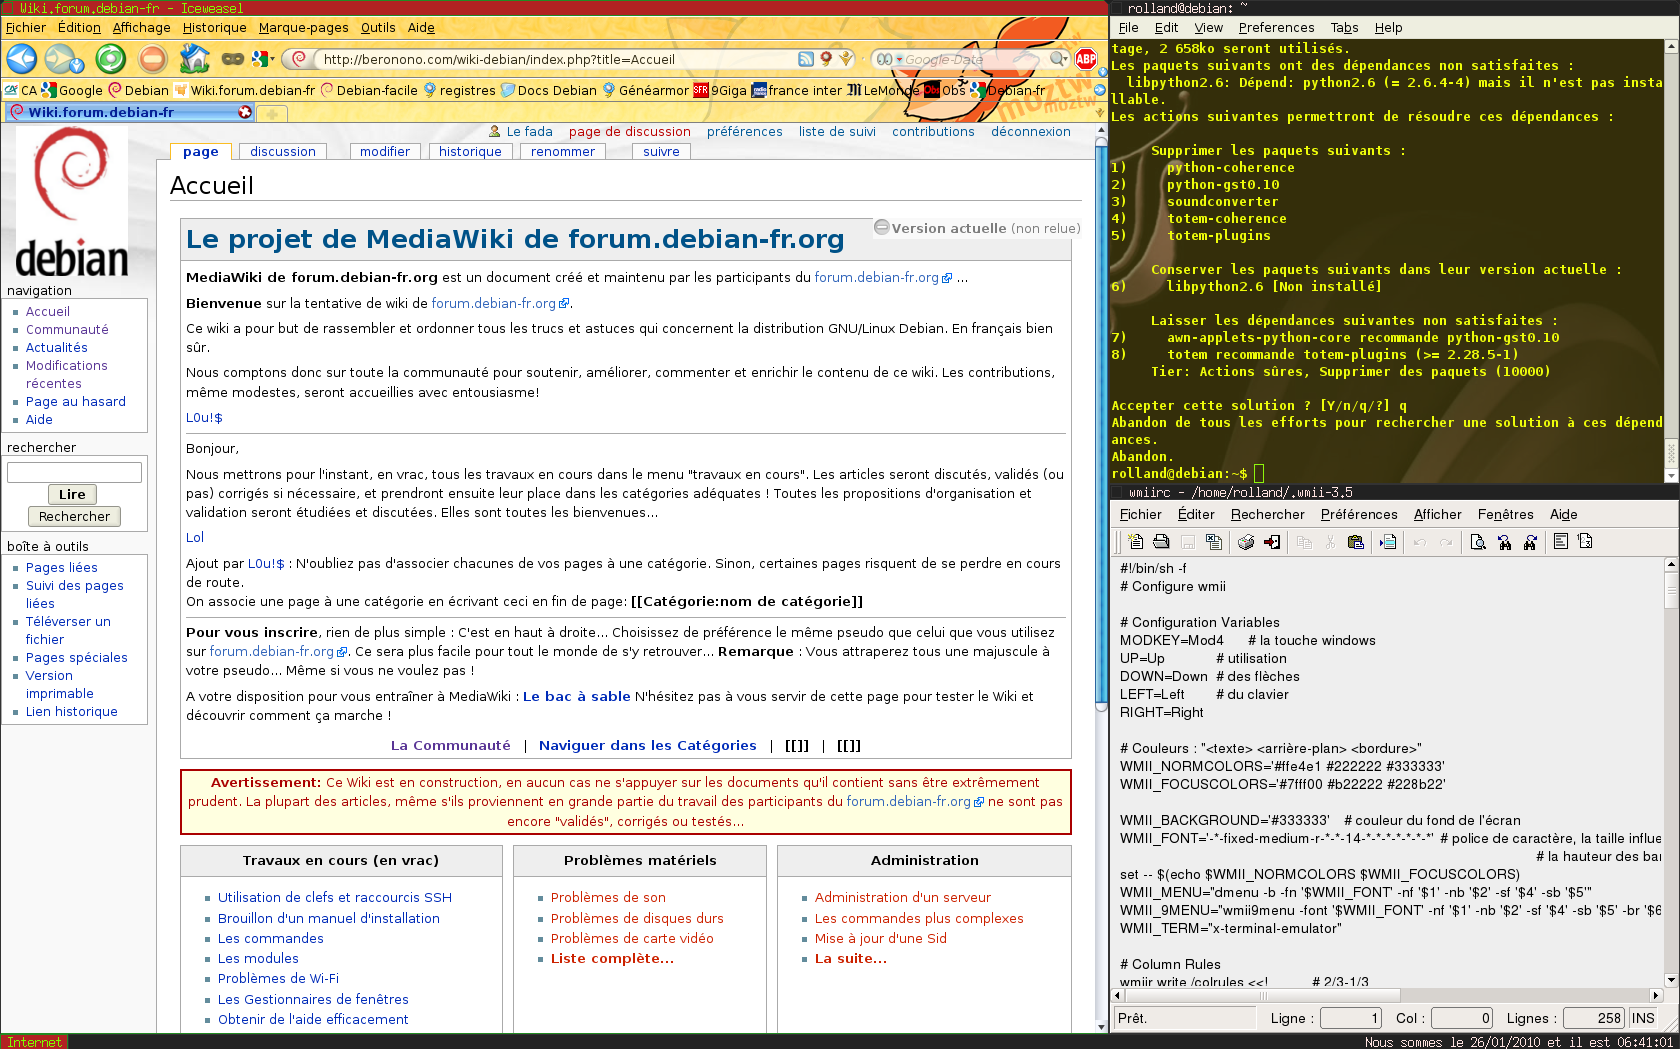Click the déconnexion link

pos(1030,131)
